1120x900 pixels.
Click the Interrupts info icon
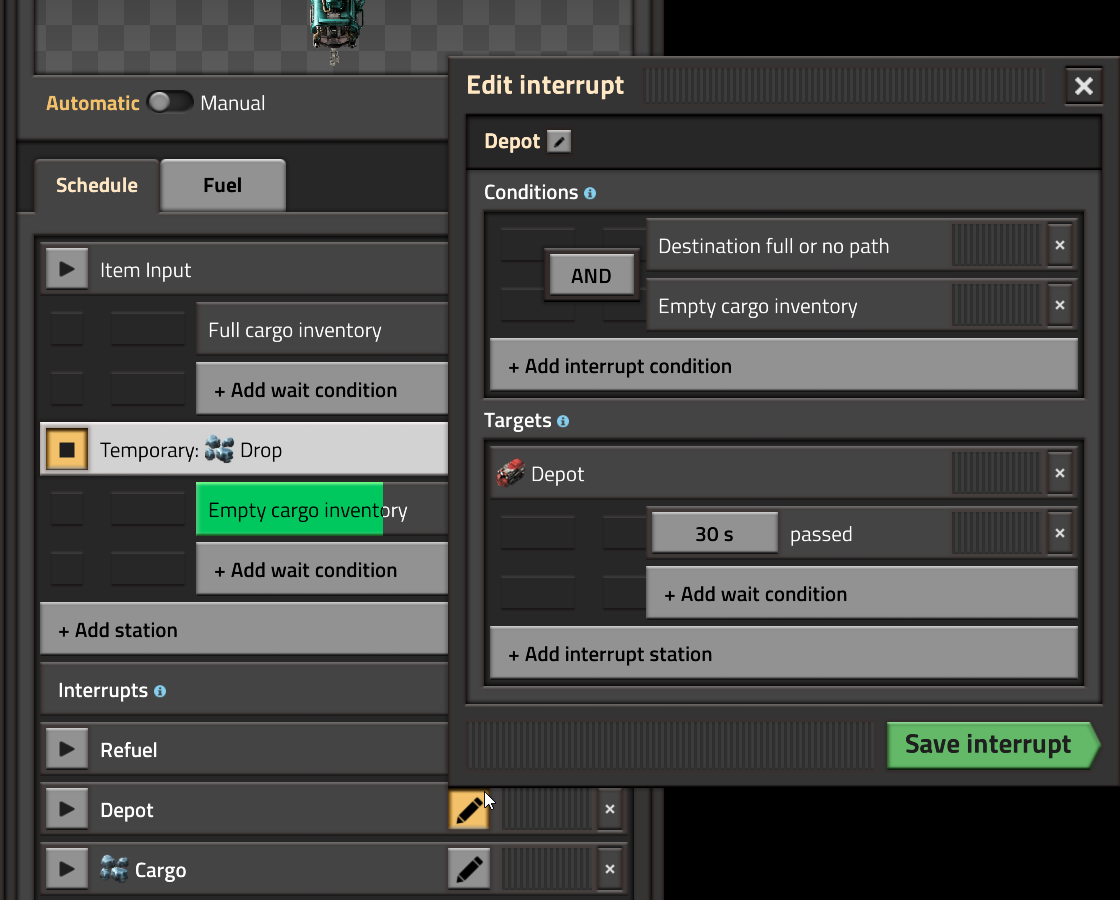[x=160, y=691]
